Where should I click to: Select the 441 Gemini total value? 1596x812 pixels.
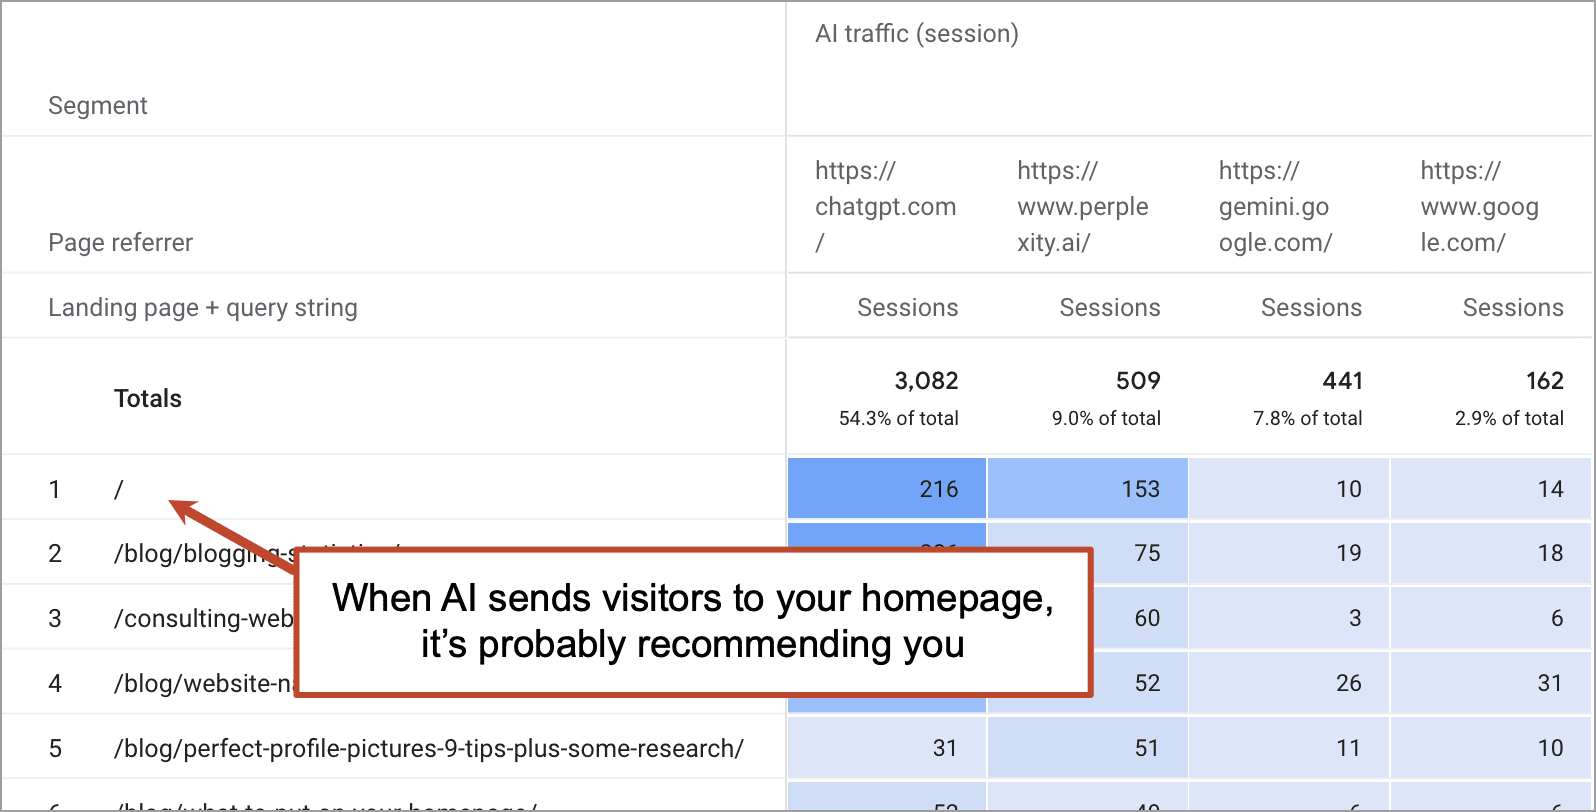[x=1342, y=381]
